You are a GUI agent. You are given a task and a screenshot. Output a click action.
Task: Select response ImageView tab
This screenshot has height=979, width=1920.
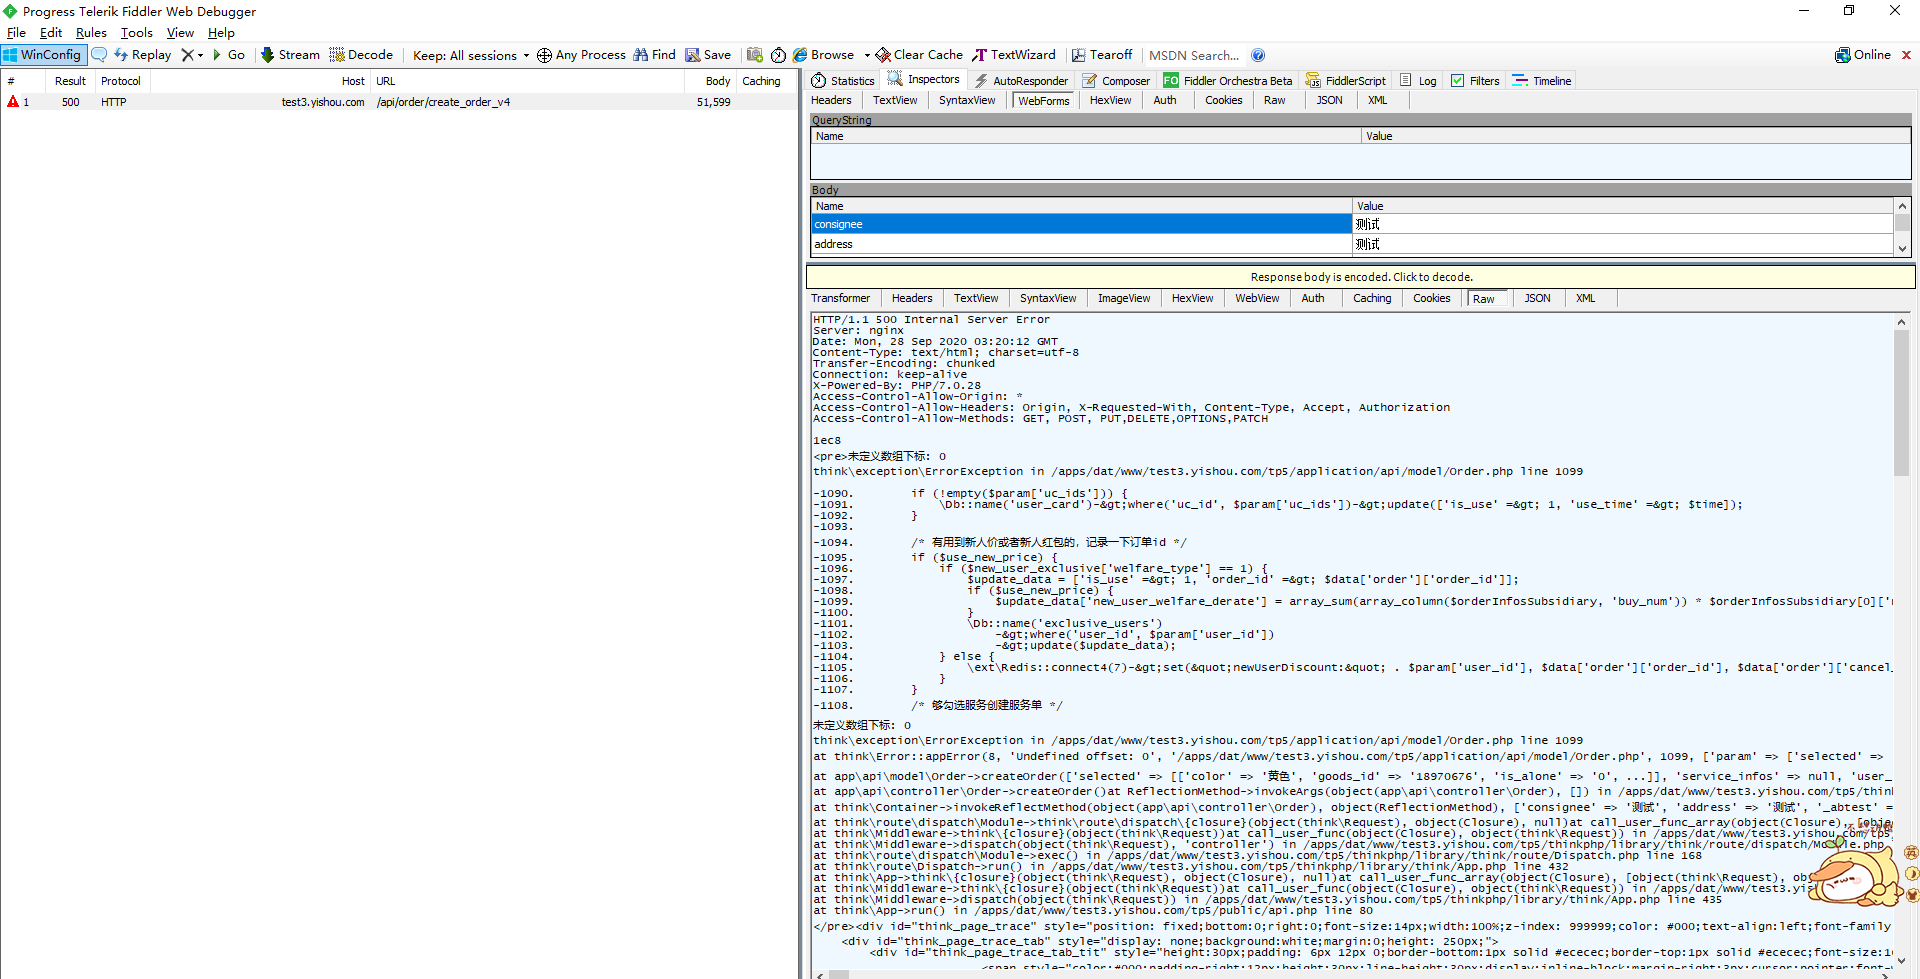tap(1124, 298)
